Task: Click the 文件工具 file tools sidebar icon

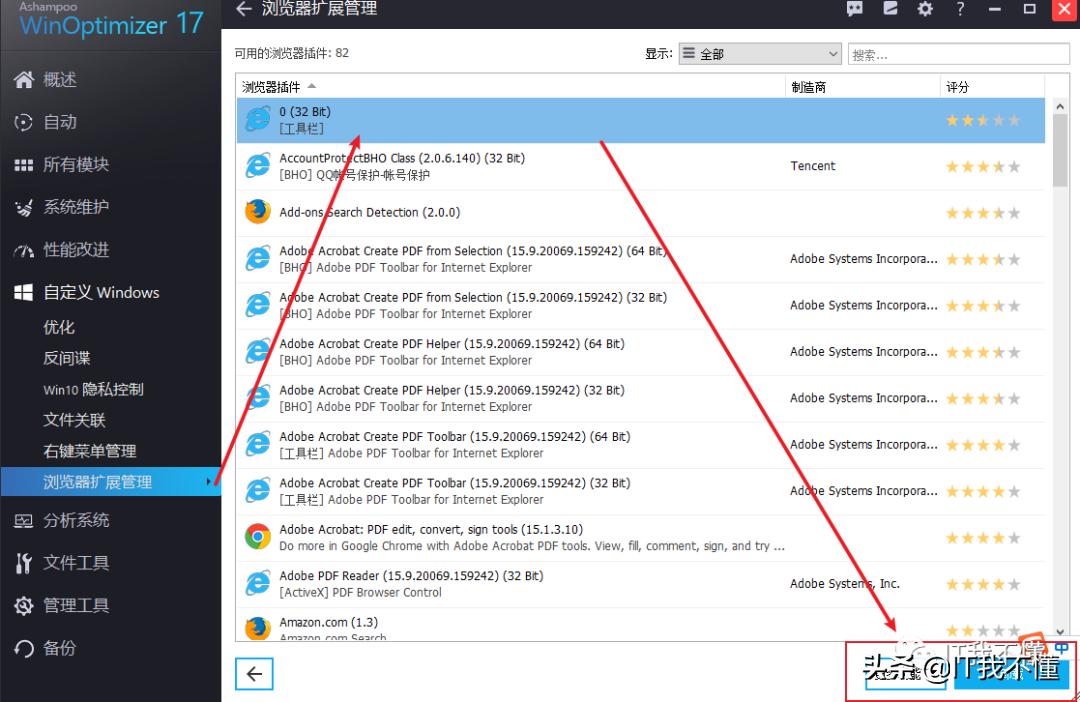Action: coord(25,562)
